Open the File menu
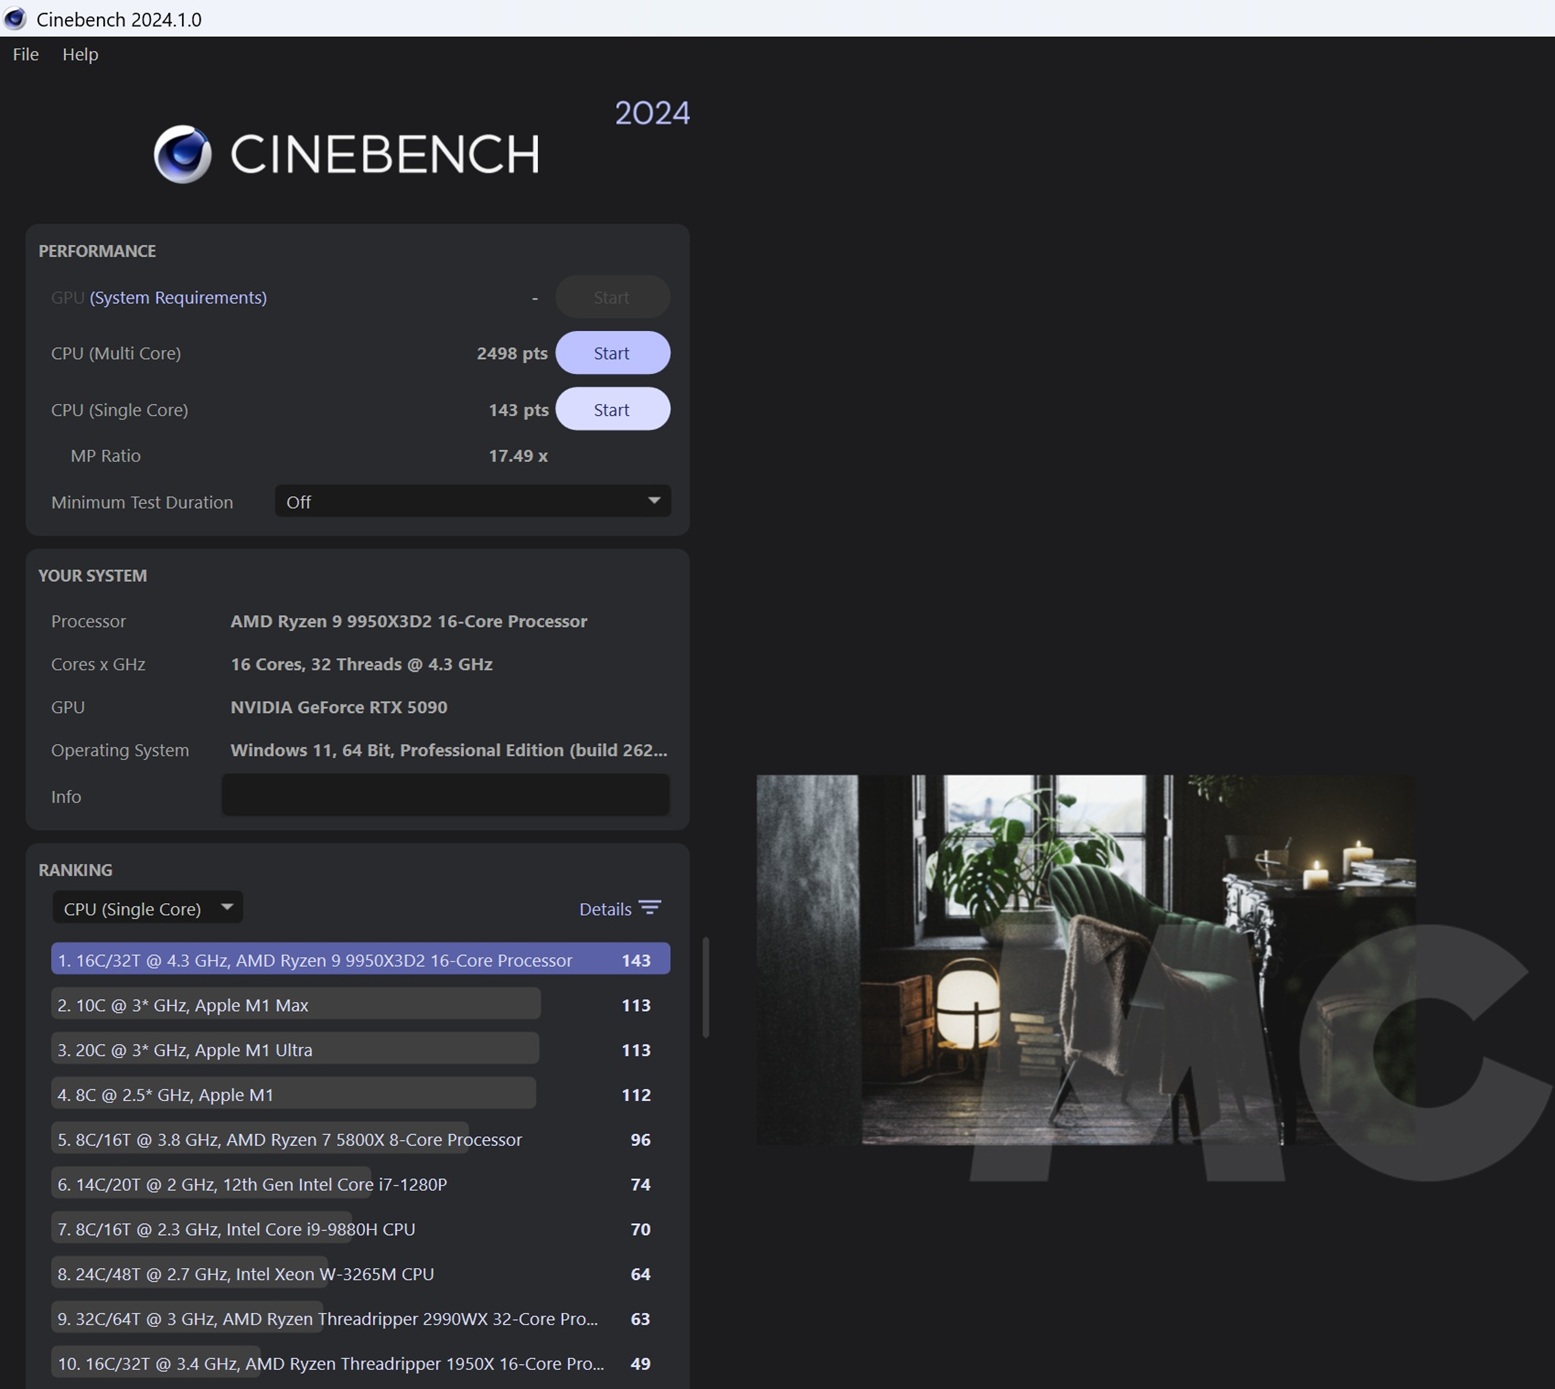 25,54
